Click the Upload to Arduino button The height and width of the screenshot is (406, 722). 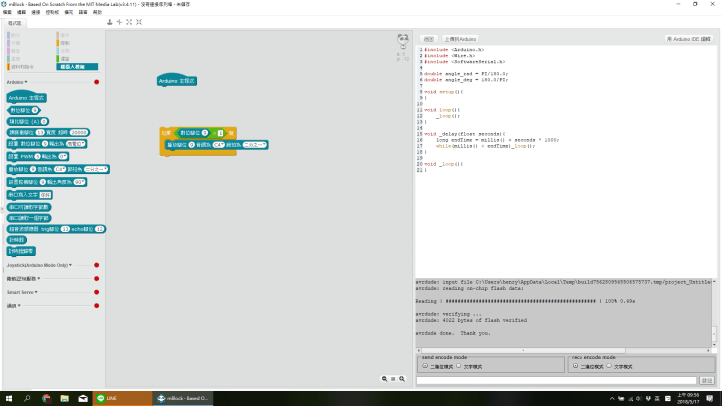tap(457, 38)
